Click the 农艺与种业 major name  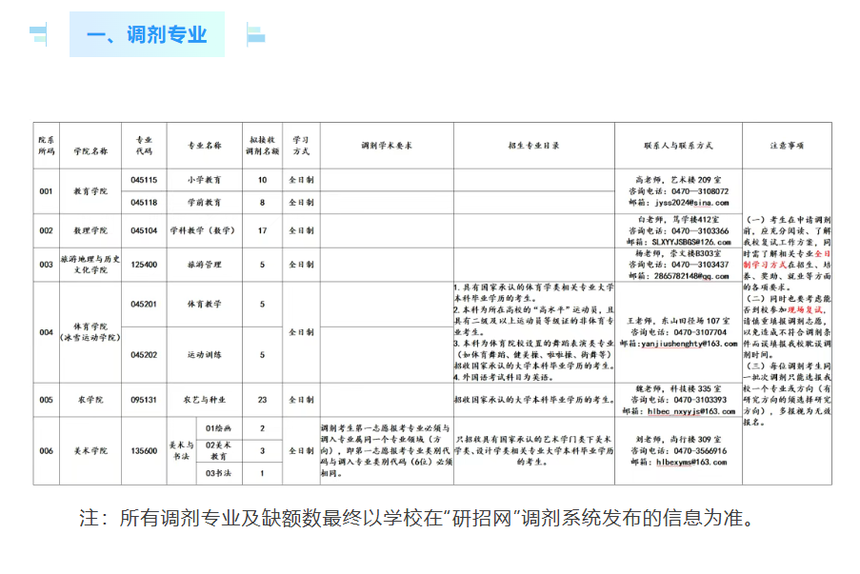tap(204, 400)
